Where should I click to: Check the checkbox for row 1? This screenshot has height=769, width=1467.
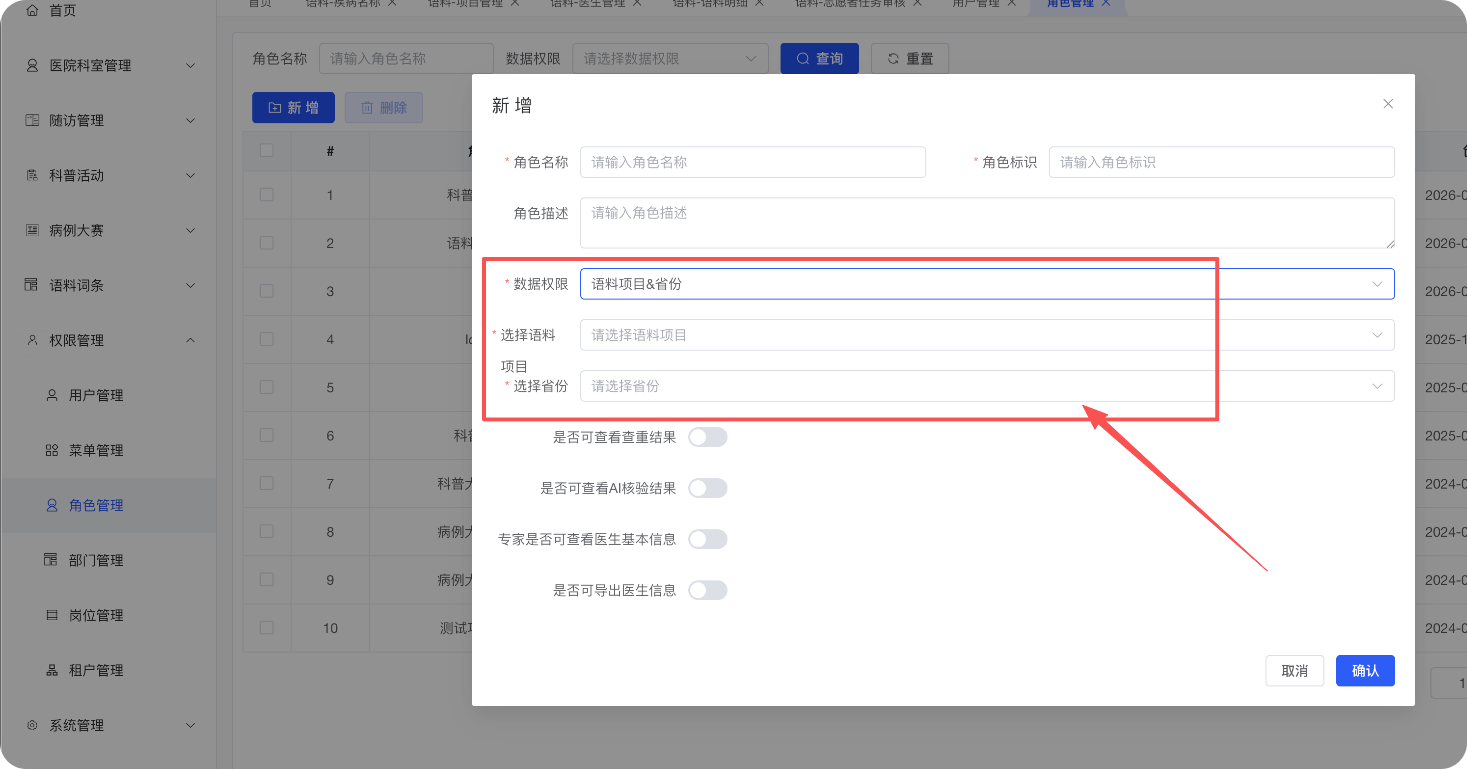[x=266, y=195]
